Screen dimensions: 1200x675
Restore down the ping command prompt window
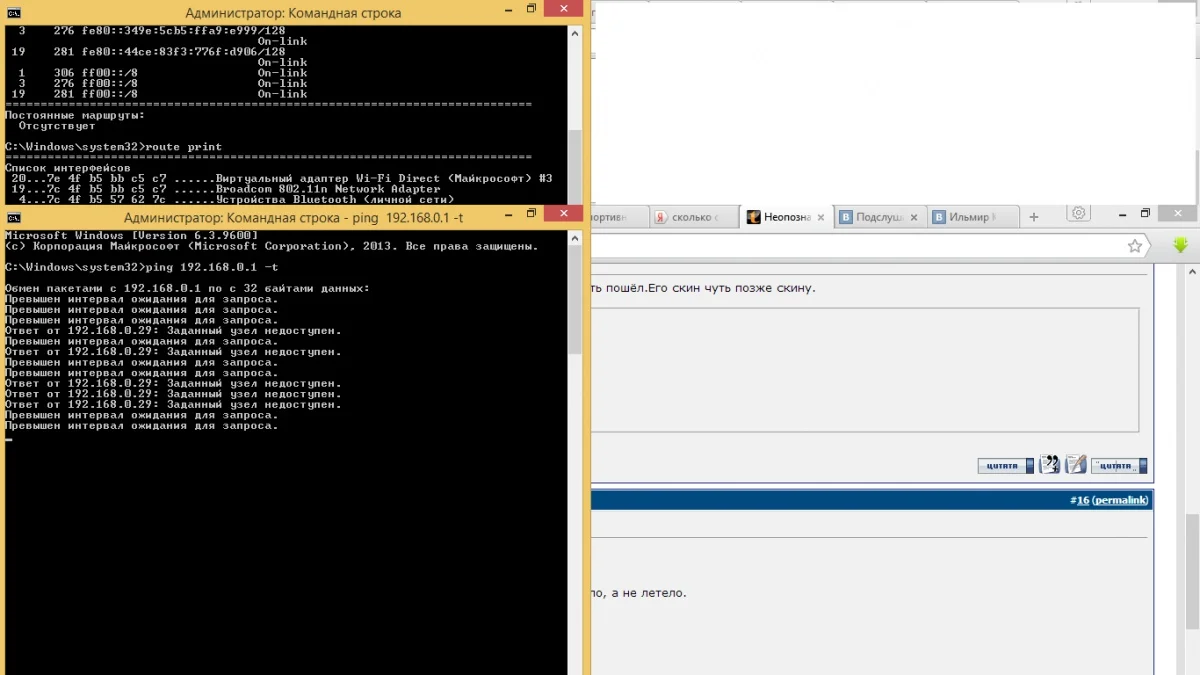532,214
